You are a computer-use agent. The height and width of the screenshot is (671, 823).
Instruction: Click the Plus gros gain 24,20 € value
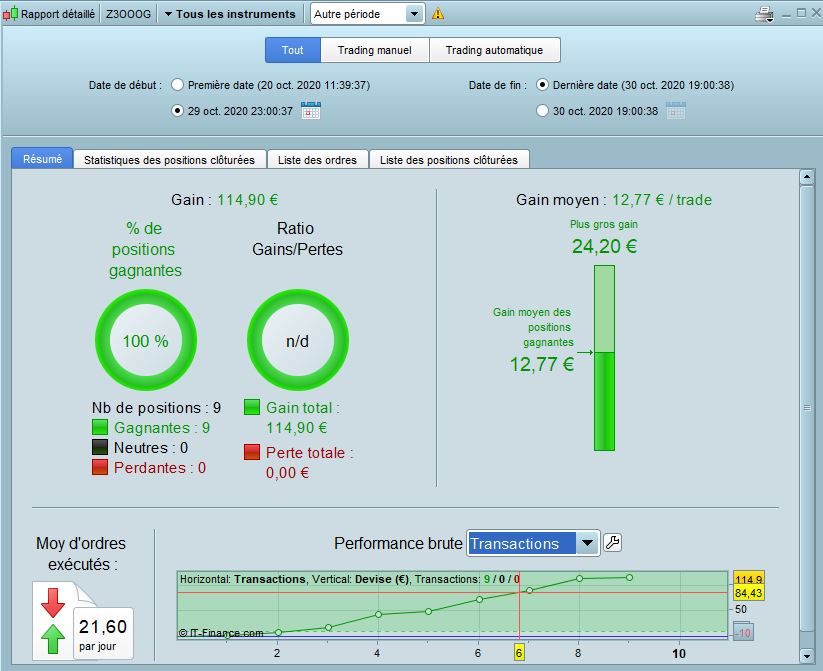point(604,246)
